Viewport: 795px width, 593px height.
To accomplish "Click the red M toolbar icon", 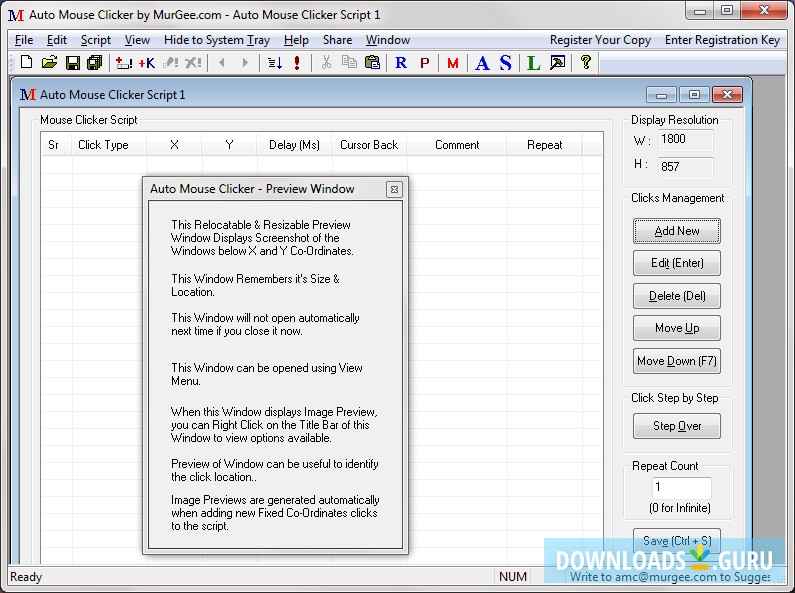I will pos(453,63).
